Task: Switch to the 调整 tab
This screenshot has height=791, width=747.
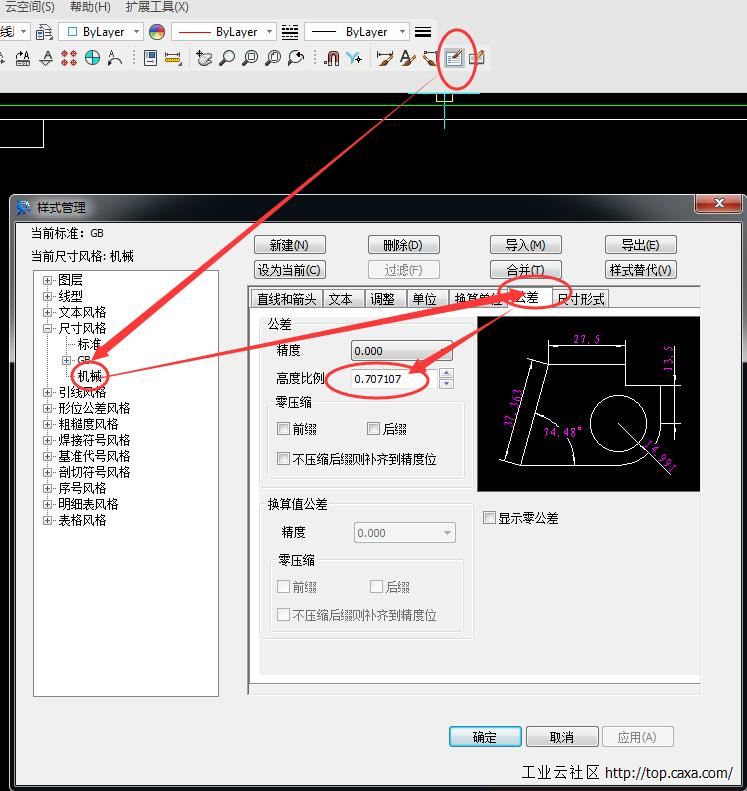Action: (382, 299)
